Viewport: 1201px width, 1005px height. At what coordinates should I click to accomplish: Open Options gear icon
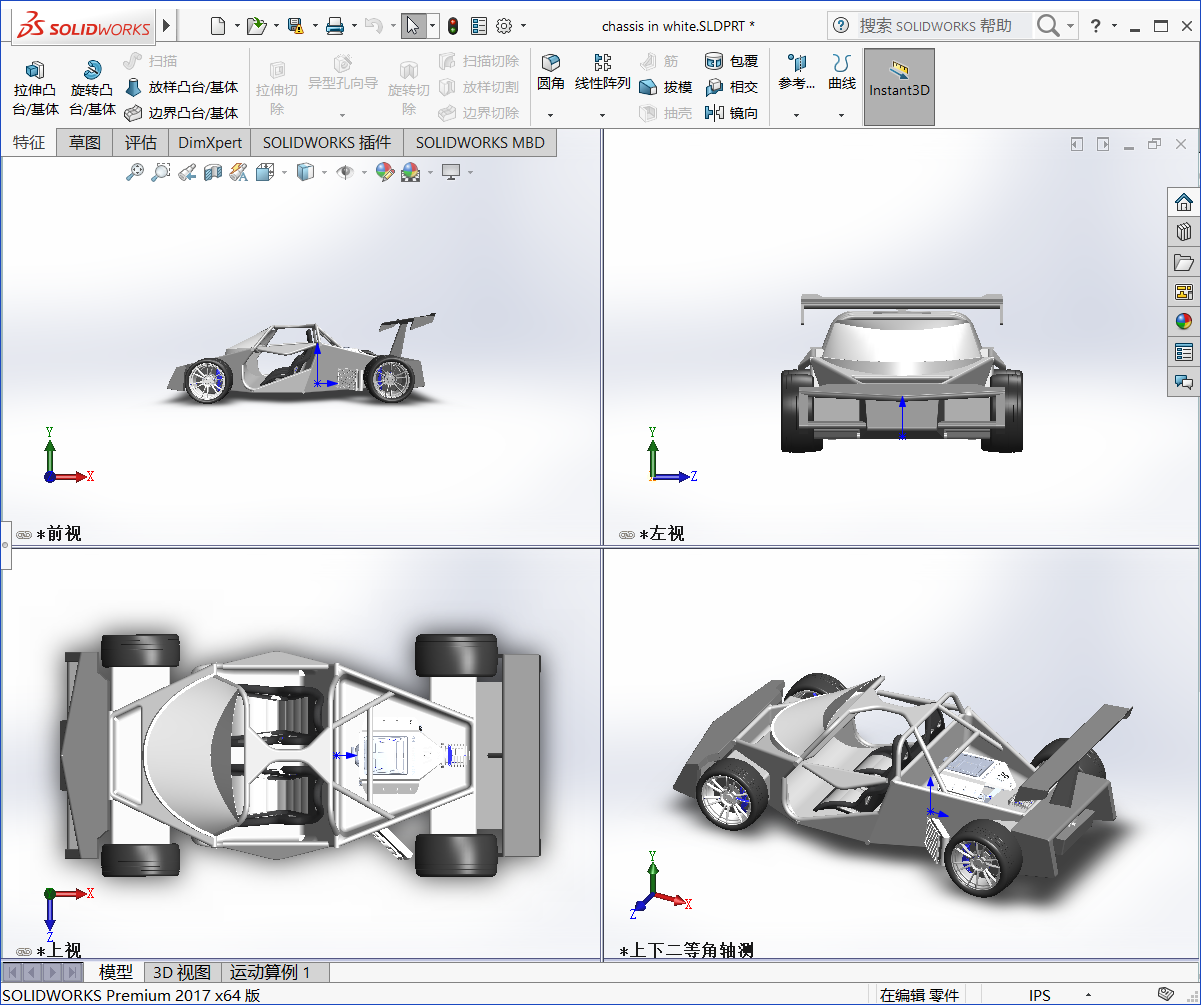click(504, 26)
